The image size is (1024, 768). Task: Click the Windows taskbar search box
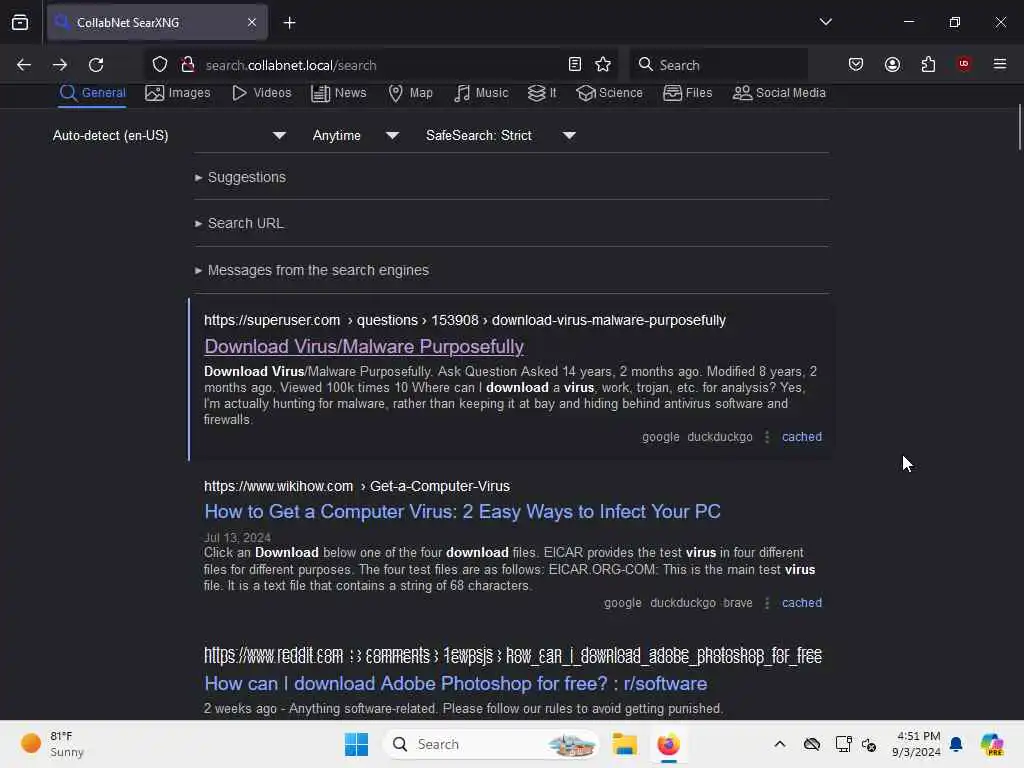coord(491,744)
